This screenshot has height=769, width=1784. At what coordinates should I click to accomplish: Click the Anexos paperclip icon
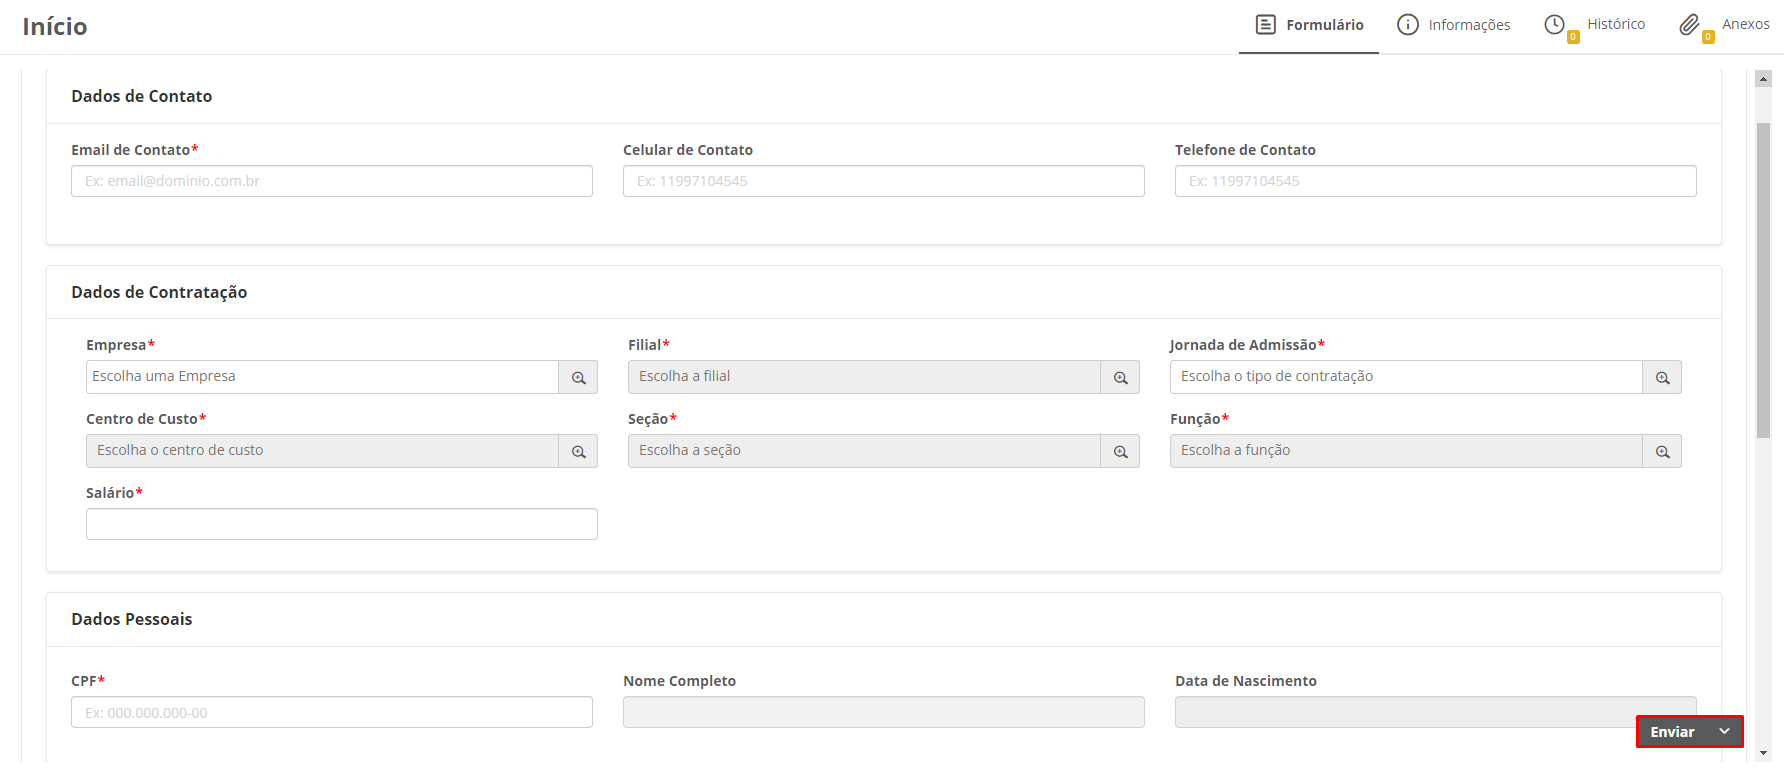point(1689,25)
